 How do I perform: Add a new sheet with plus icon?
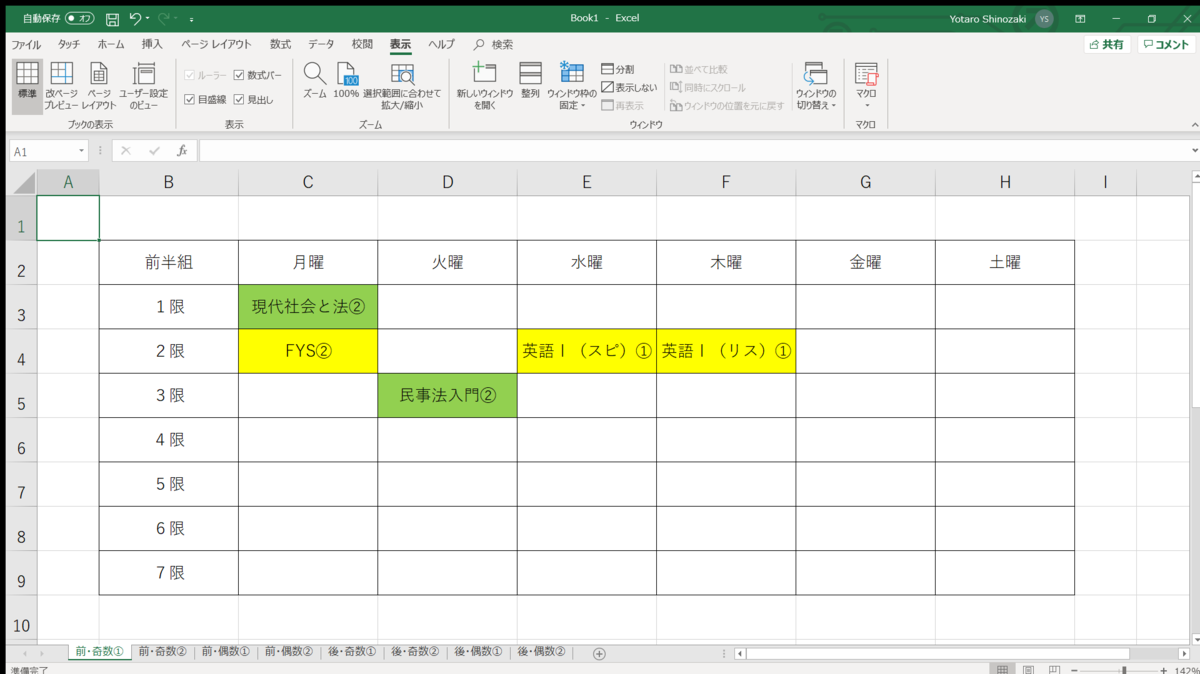pyautogui.click(x=599, y=653)
